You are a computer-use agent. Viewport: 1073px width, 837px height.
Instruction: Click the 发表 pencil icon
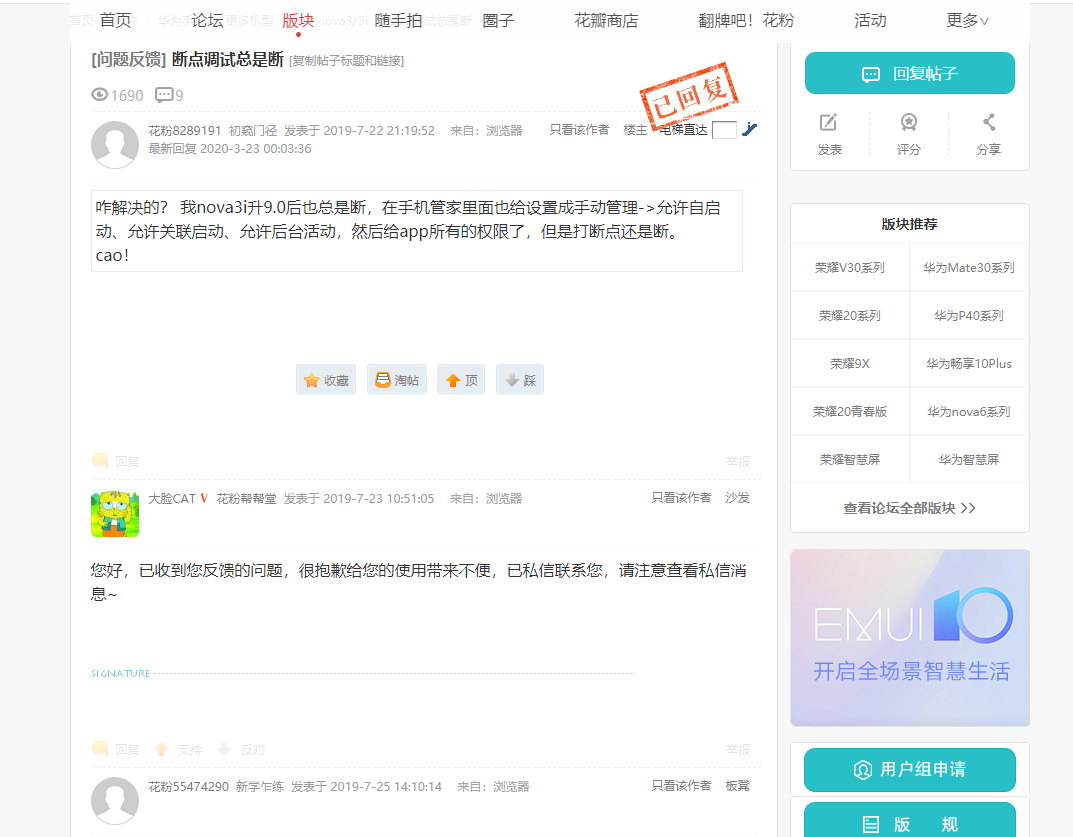[x=829, y=123]
